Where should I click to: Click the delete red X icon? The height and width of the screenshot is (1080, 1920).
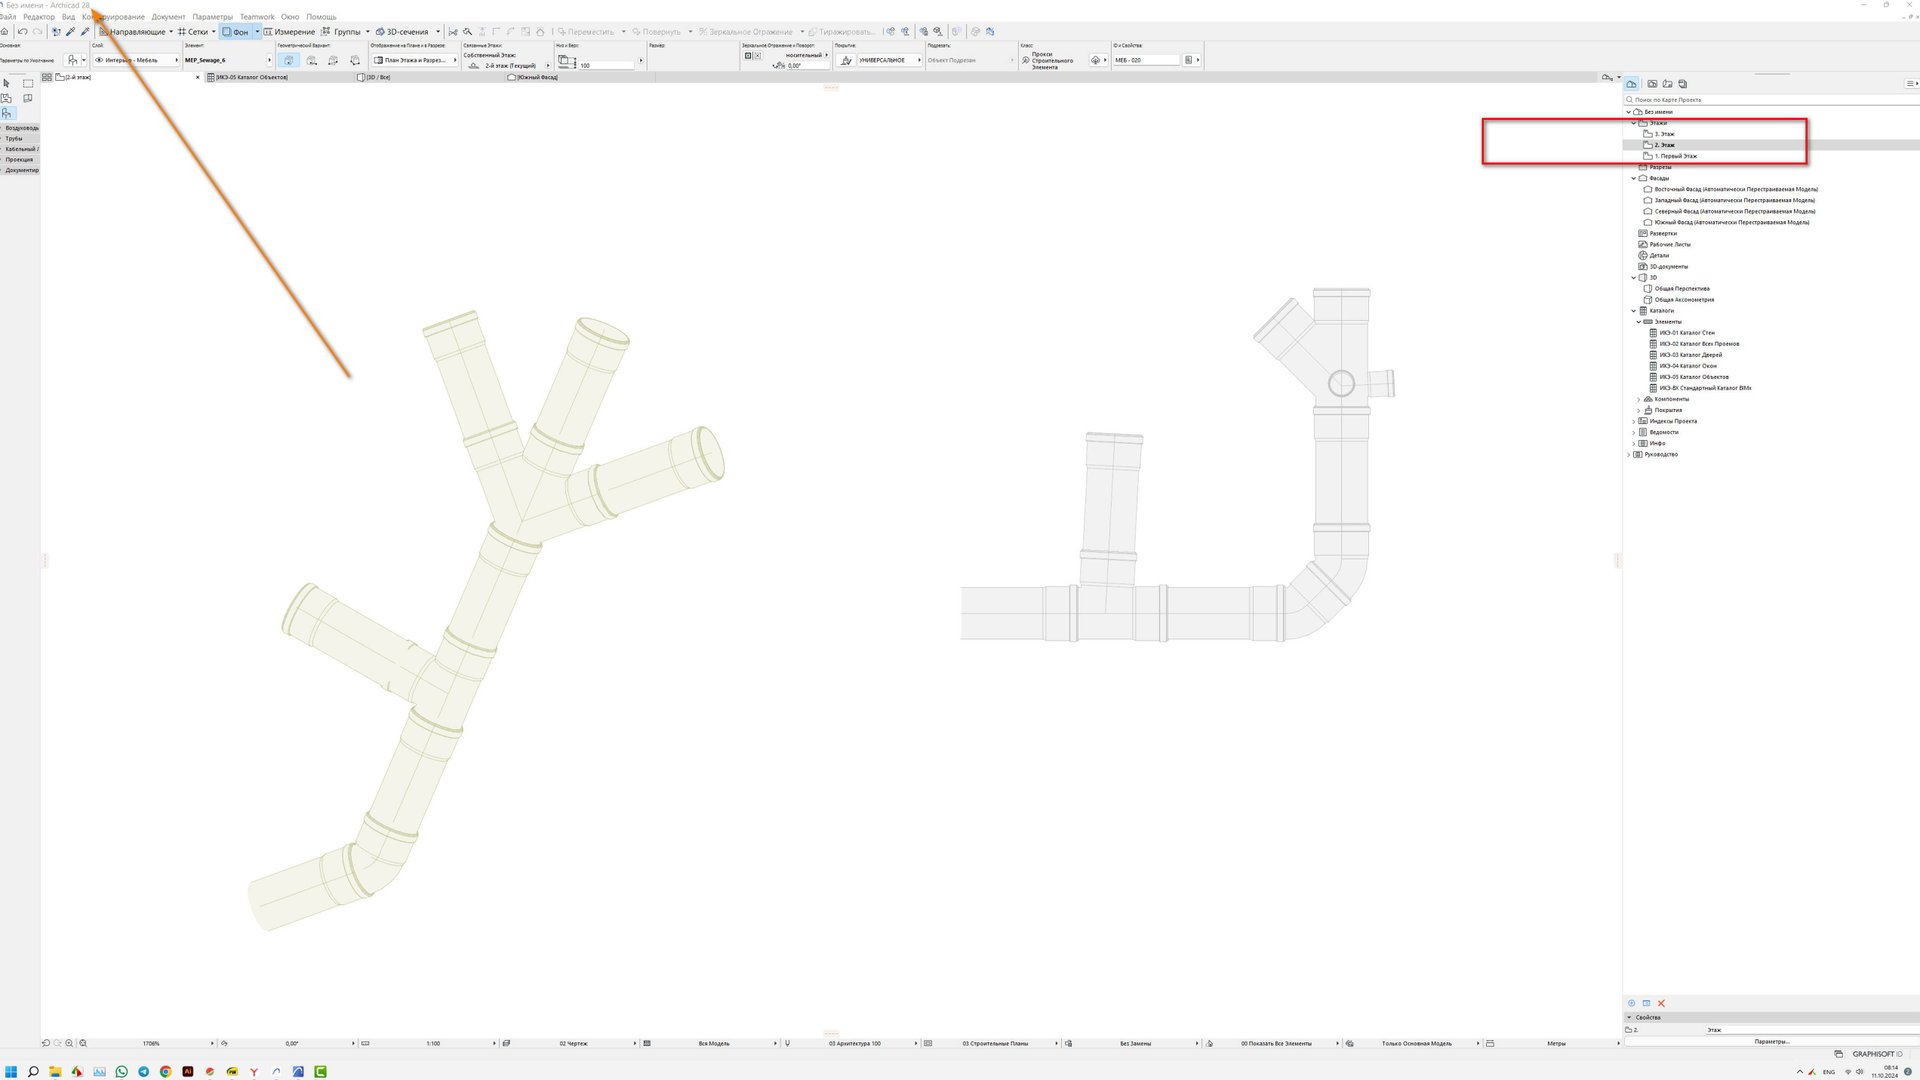pos(1662,1003)
